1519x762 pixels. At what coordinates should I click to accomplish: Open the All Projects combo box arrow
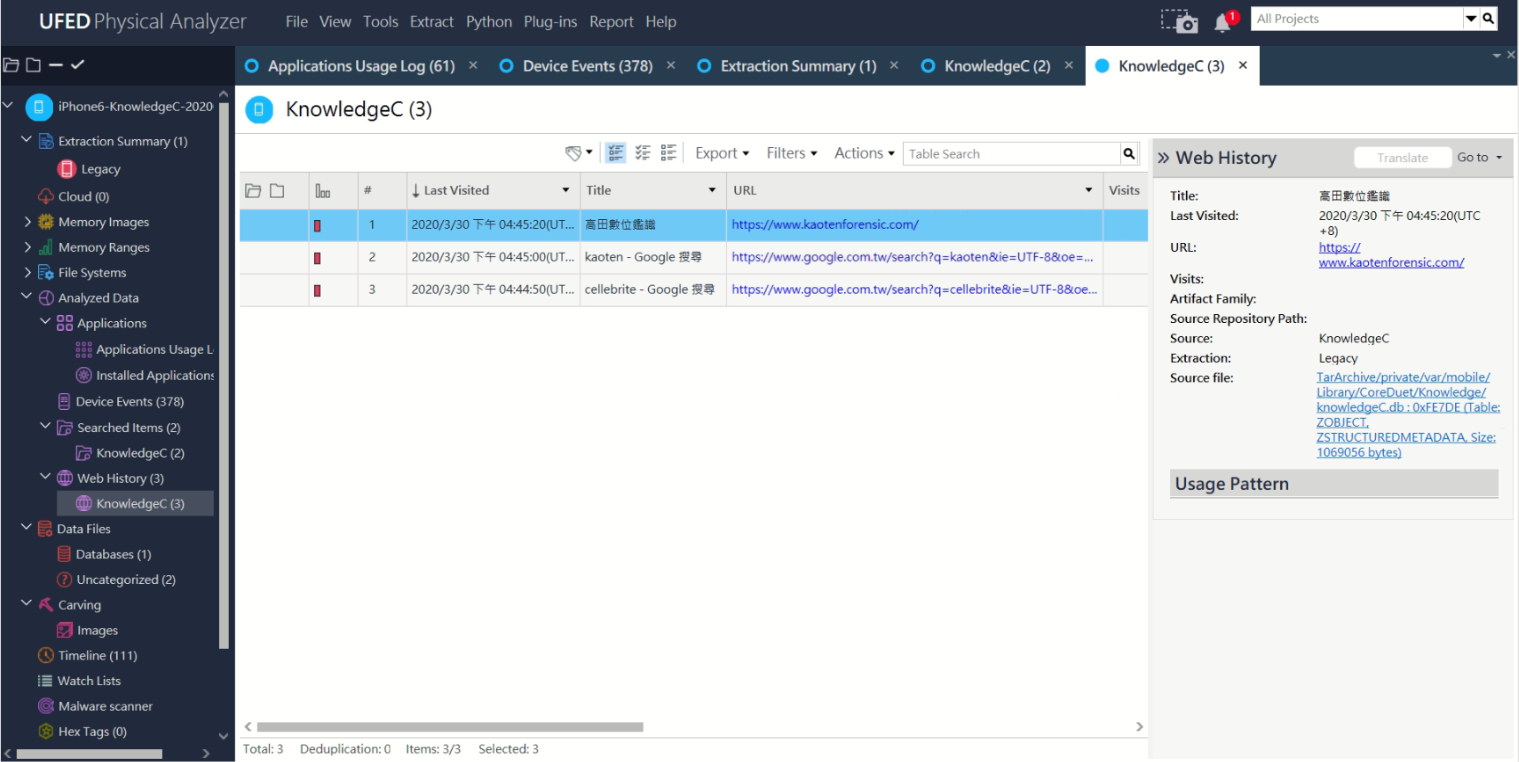pyautogui.click(x=1471, y=18)
